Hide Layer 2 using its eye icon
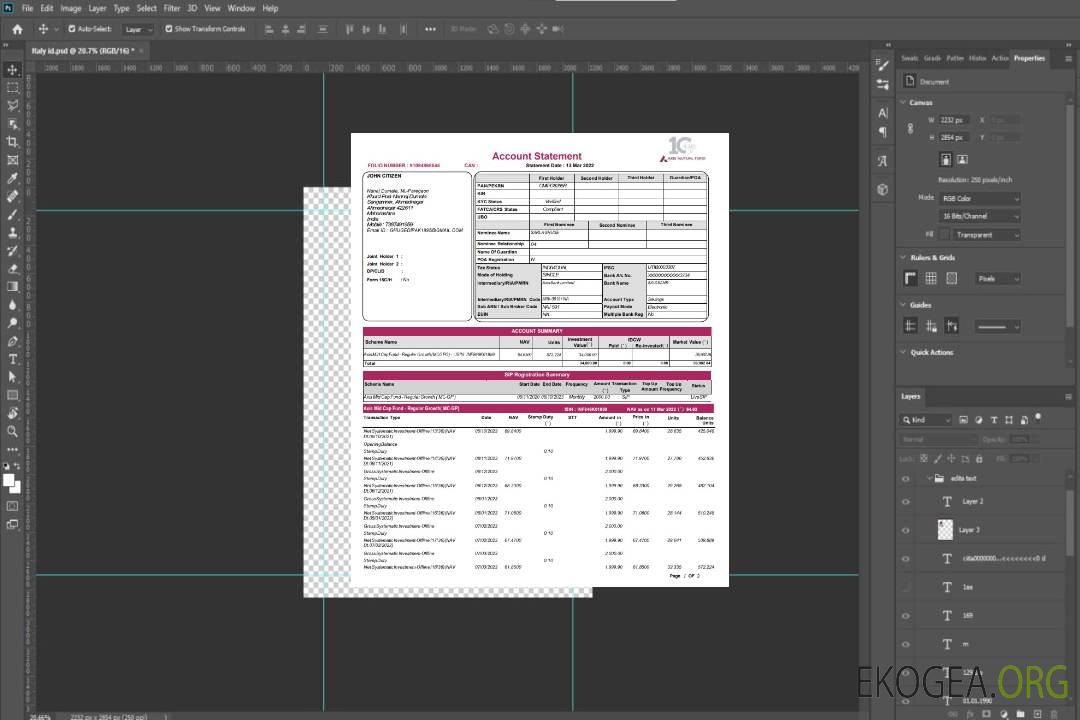Viewport: 1080px width, 720px height. coord(906,502)
